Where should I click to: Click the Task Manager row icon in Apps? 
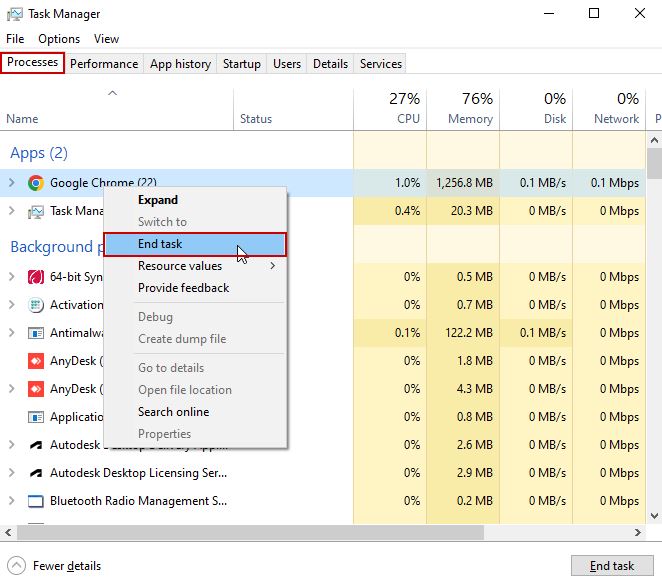tap(36, 211)
